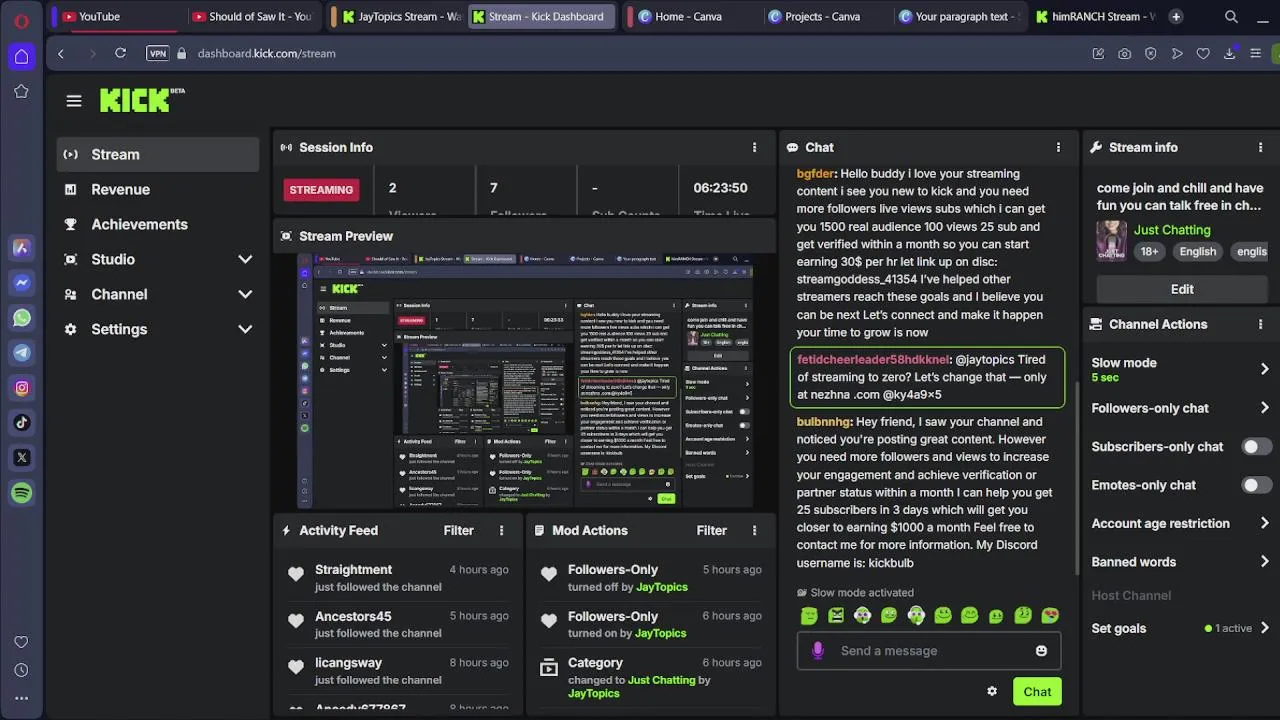This screenshot has width=1280, height=720.
Task: Click the Opera home sidebar icon
Action: click(x=21, y=57)
